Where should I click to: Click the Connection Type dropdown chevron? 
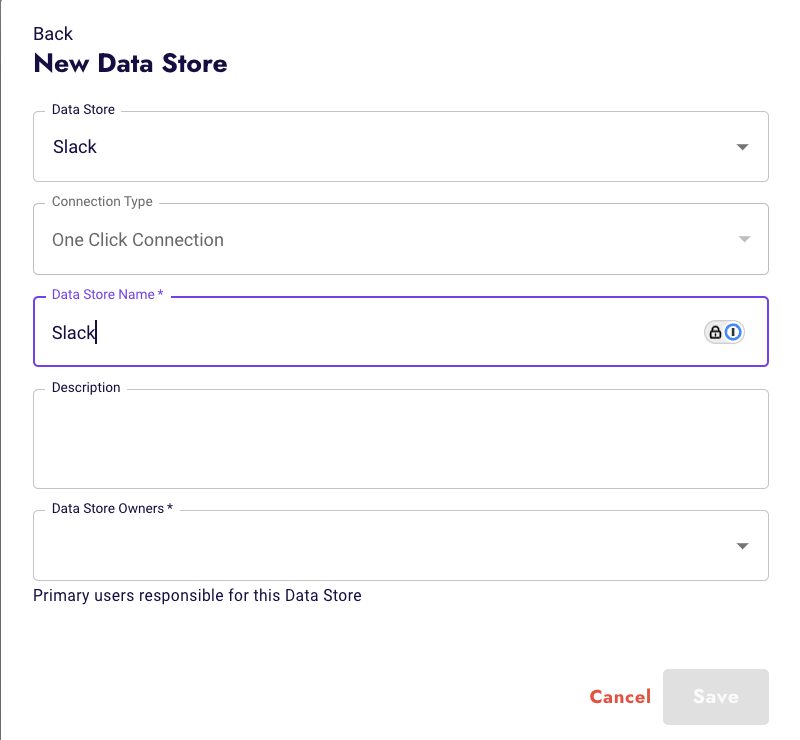point(743,239)
